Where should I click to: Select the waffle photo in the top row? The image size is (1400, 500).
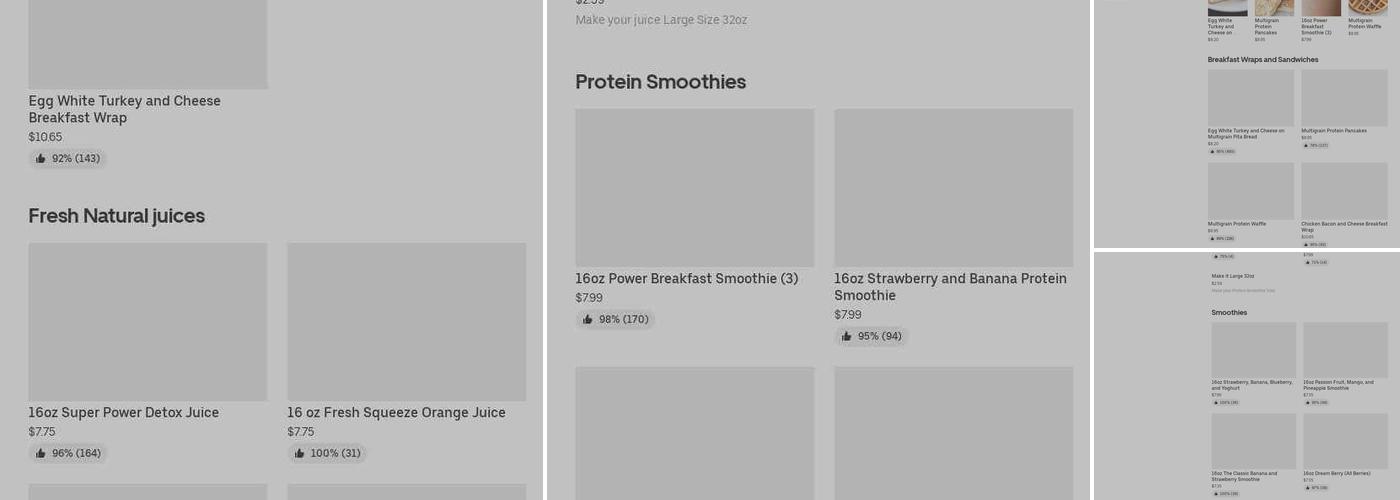click(x=1367, y=8)
